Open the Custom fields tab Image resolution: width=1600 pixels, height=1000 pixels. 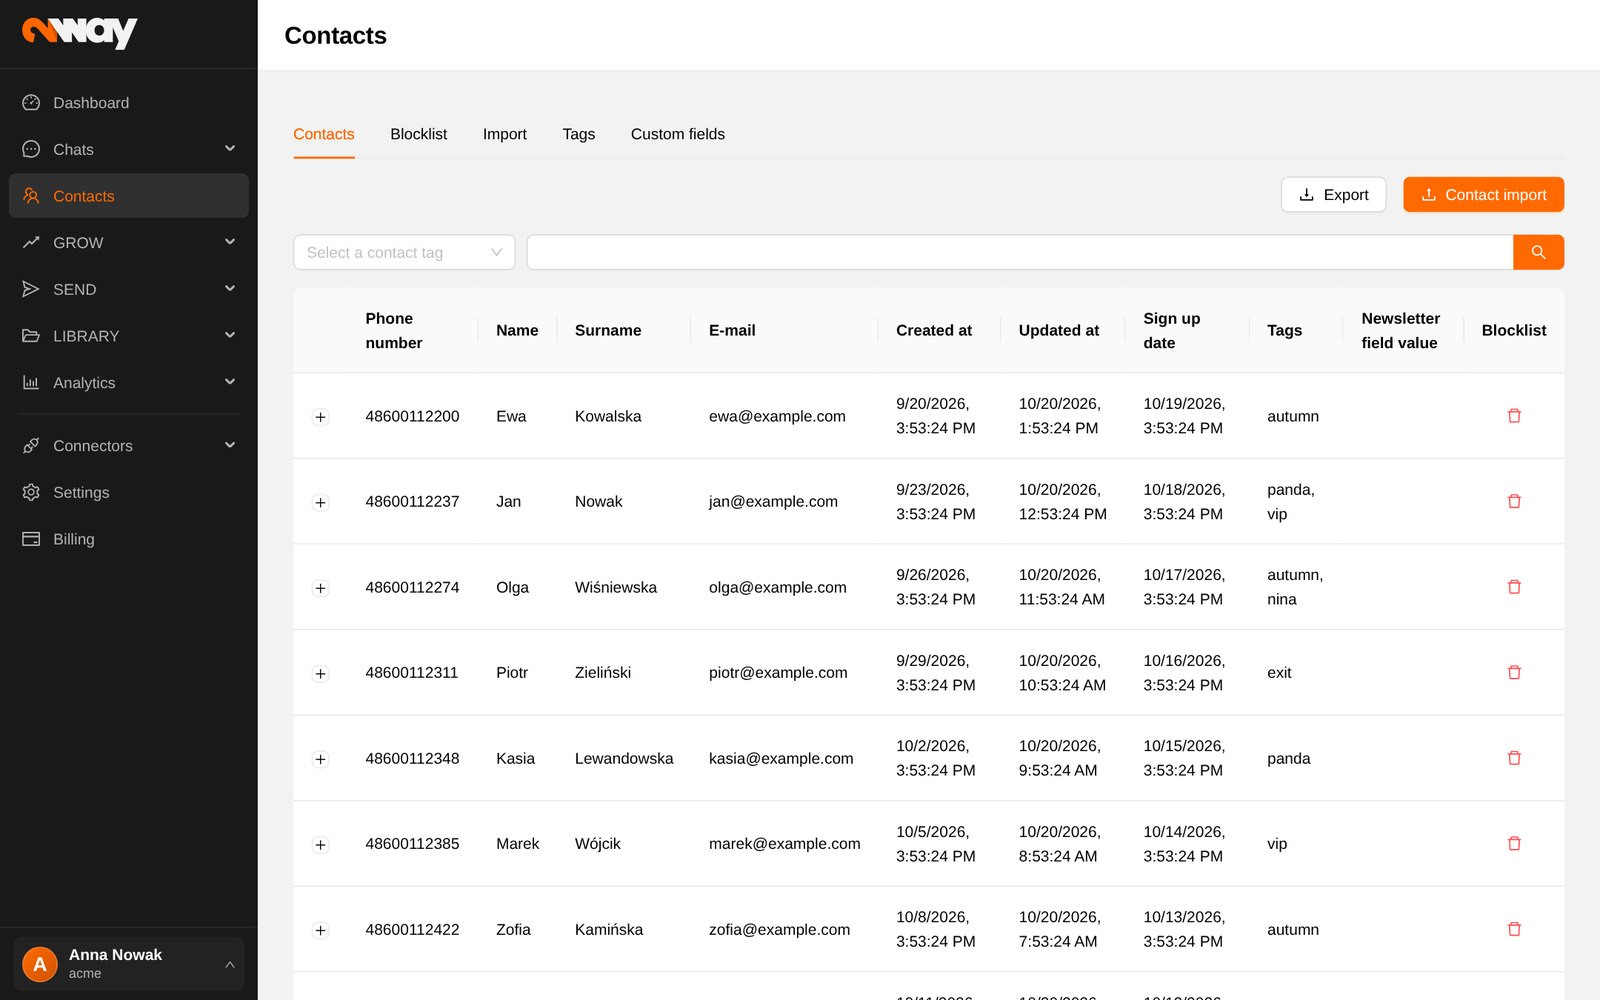pyautogui.click(x=678, y=134)
